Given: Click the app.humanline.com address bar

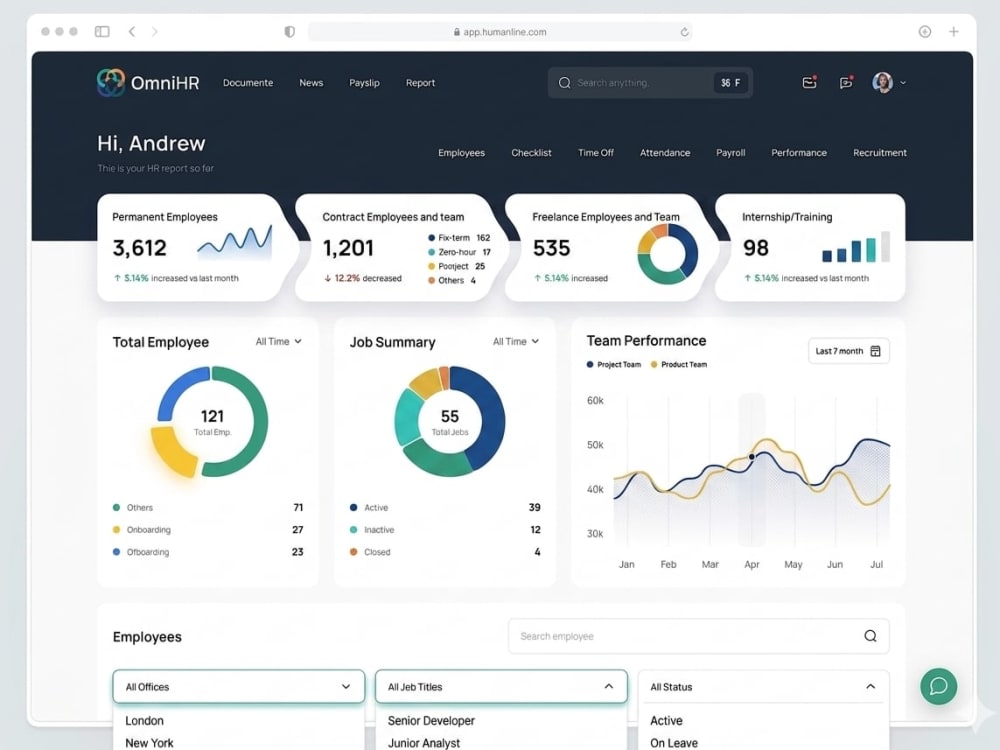Looking at the screenshot, I should click(500, 32).
